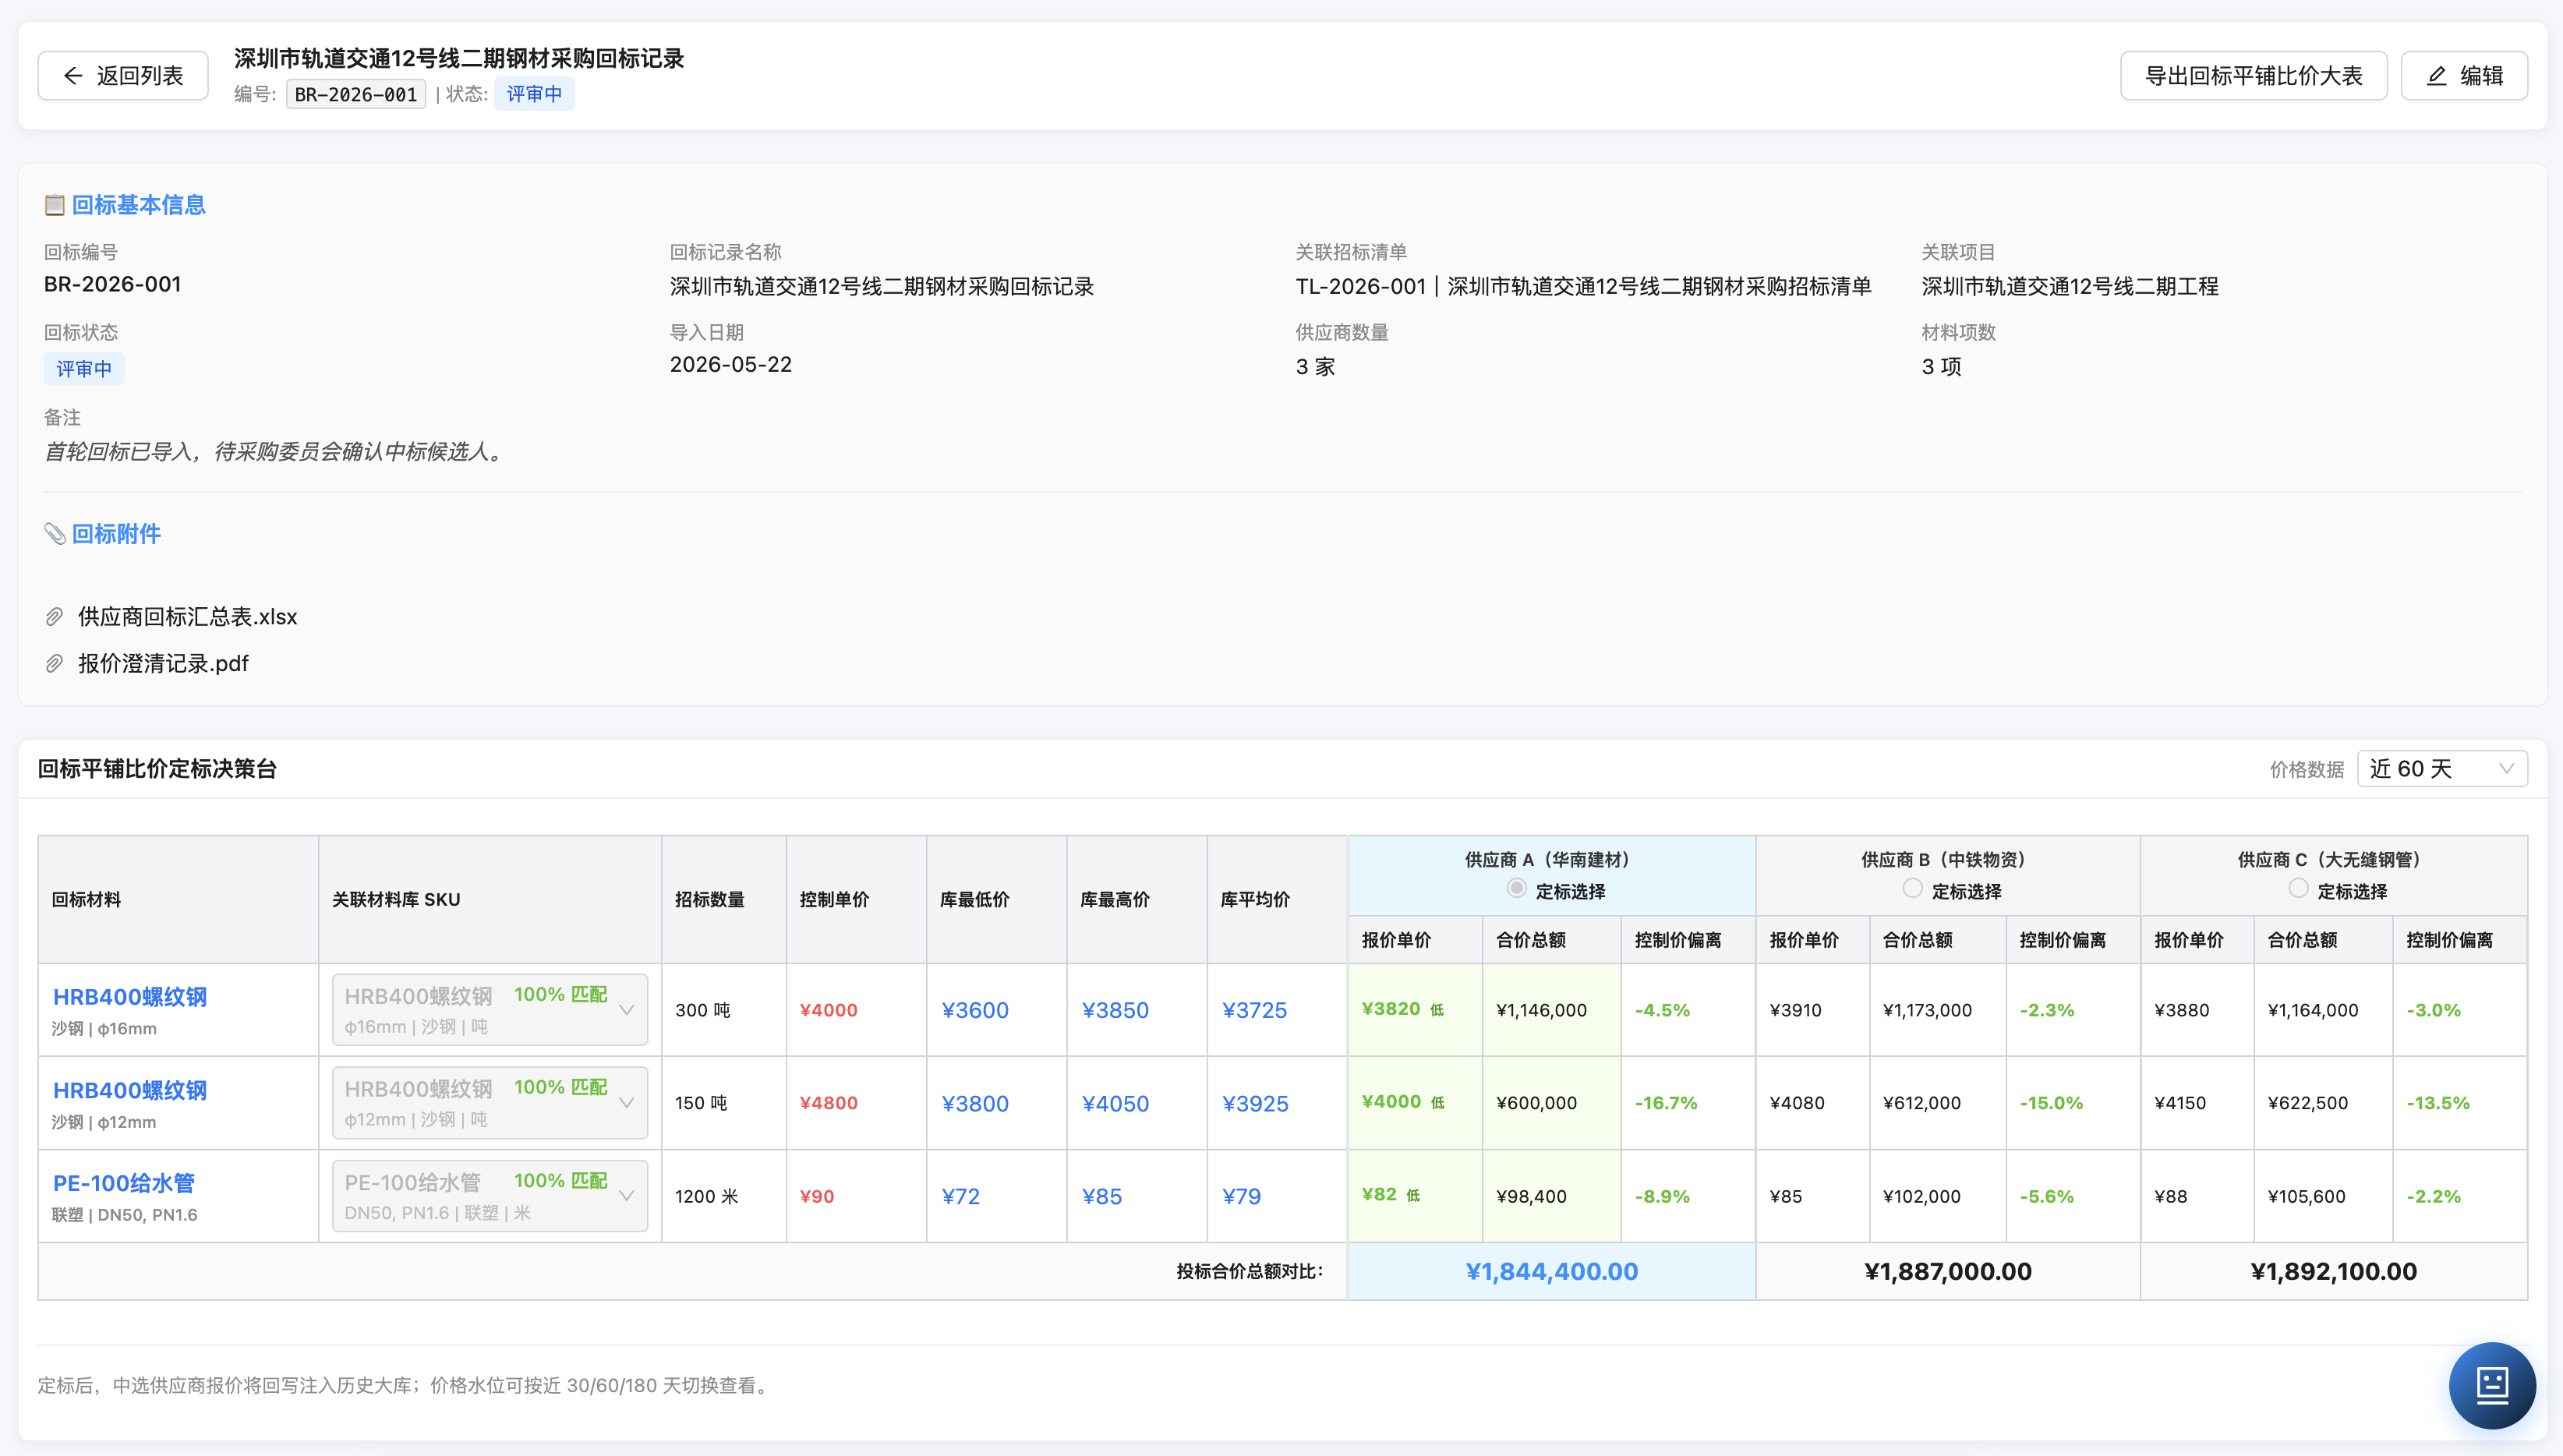Screen dimensions: 2563x1456
Task: Click supplier A quote ¥82 低 cell
Action: (x=1414, y=1196)
